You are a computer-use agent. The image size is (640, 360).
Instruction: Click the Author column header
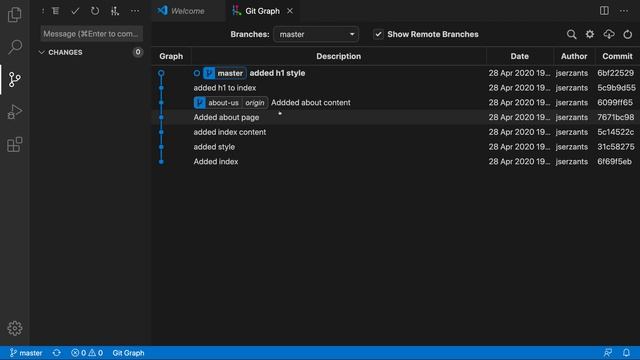tap(574, 56)
